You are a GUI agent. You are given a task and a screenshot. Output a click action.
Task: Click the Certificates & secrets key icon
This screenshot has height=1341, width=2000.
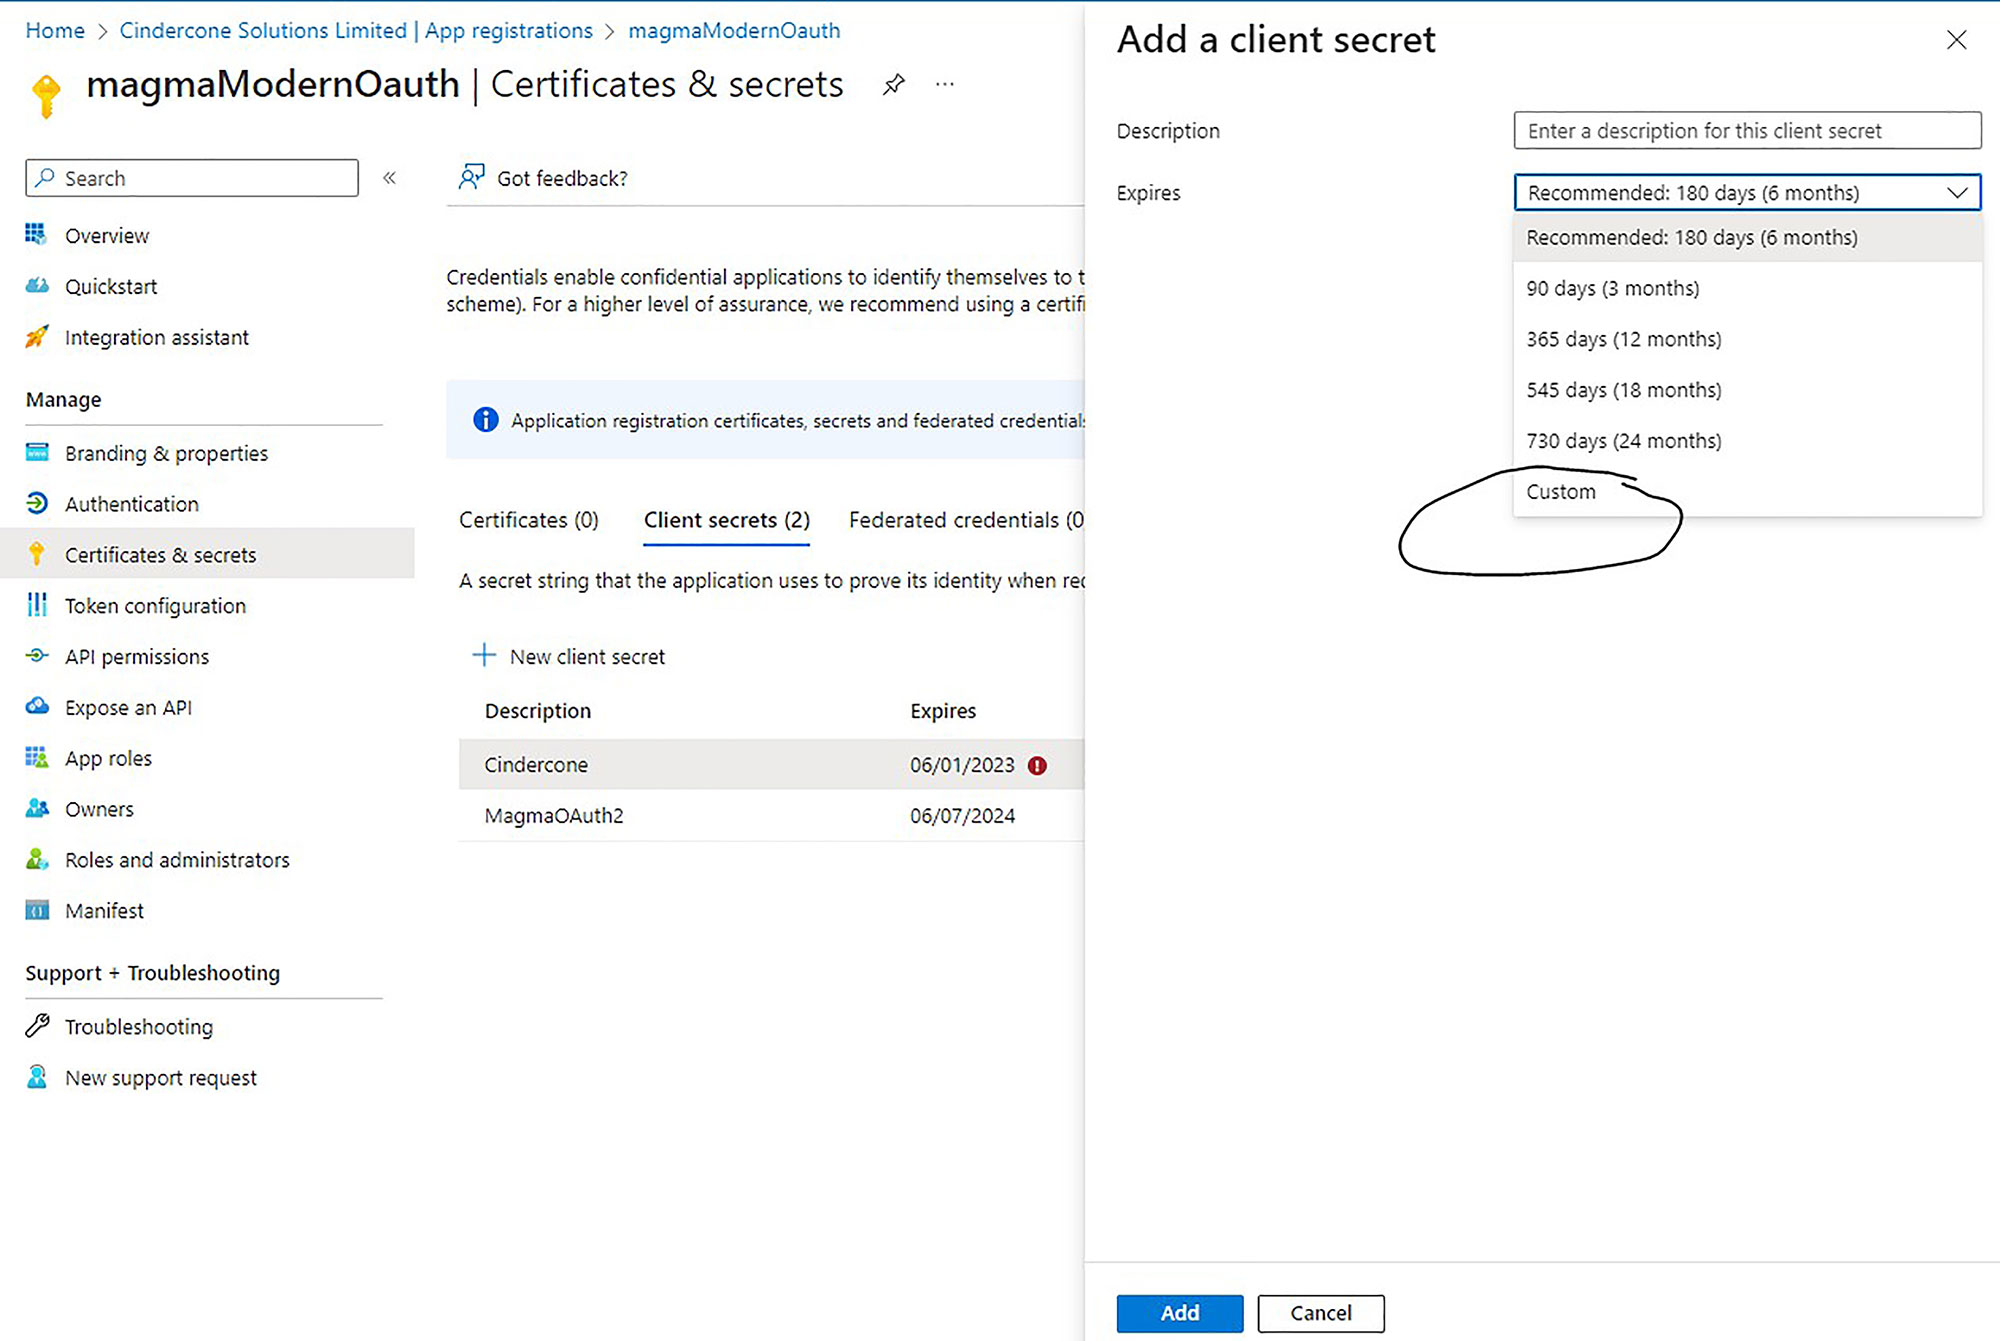pyautogui.click(x=37, y=554)
